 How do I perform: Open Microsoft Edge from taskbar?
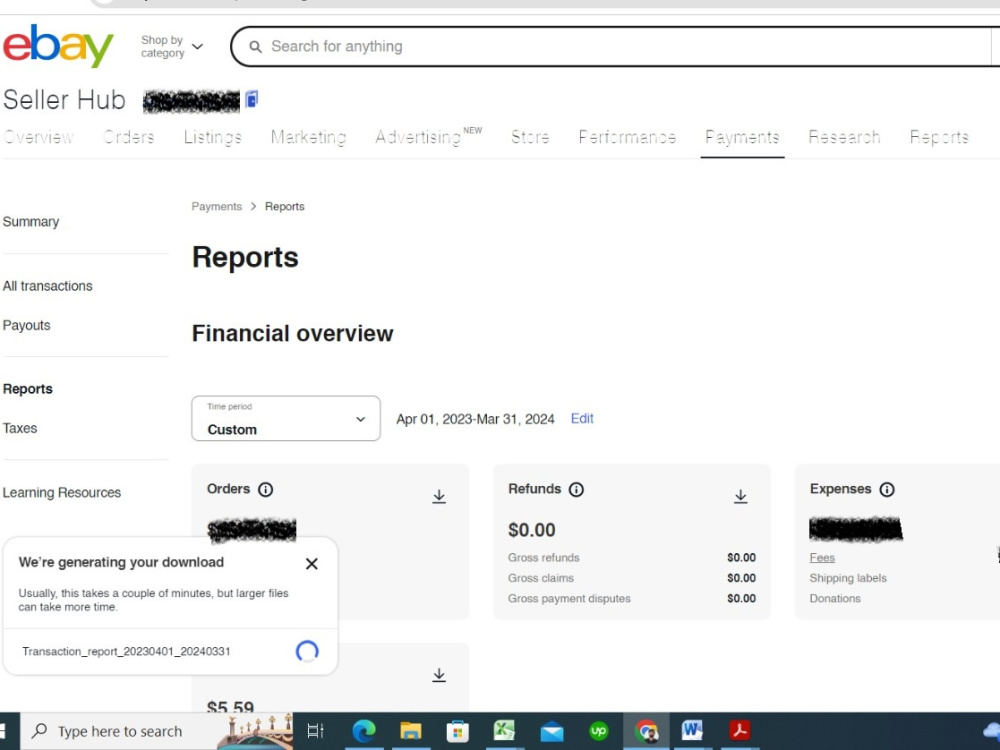click(x=364, y=731)
